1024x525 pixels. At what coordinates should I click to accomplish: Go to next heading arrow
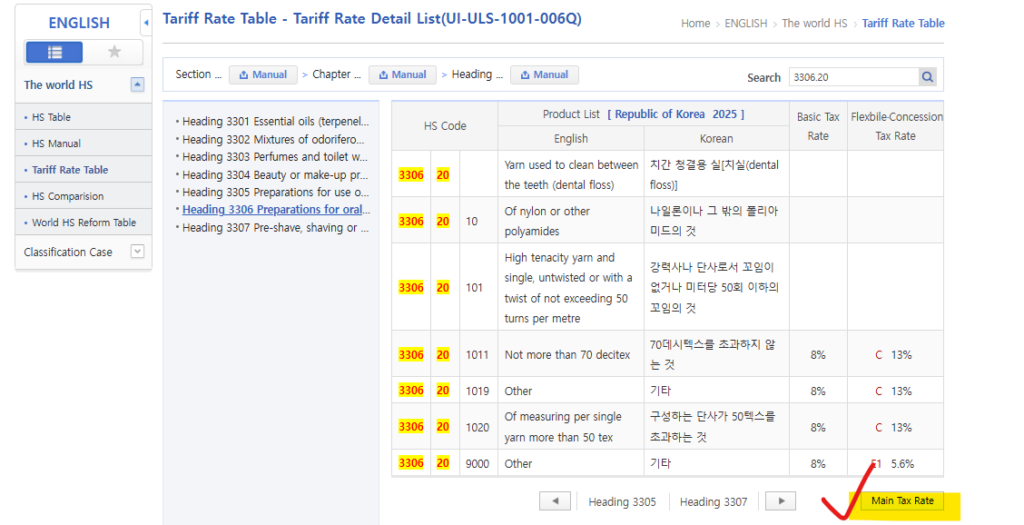coord(782,501)
